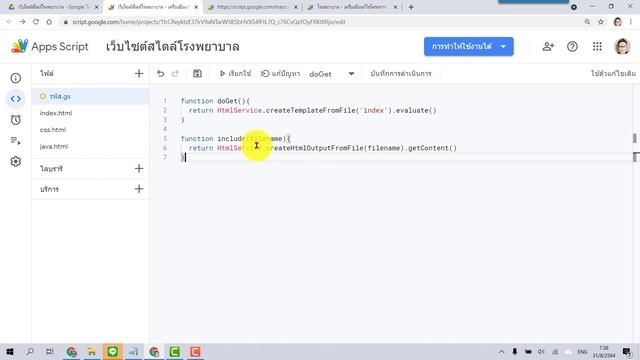Switch to the script.google.com macro tab
This screenshot has width=640, height=360.
(252, 7)
